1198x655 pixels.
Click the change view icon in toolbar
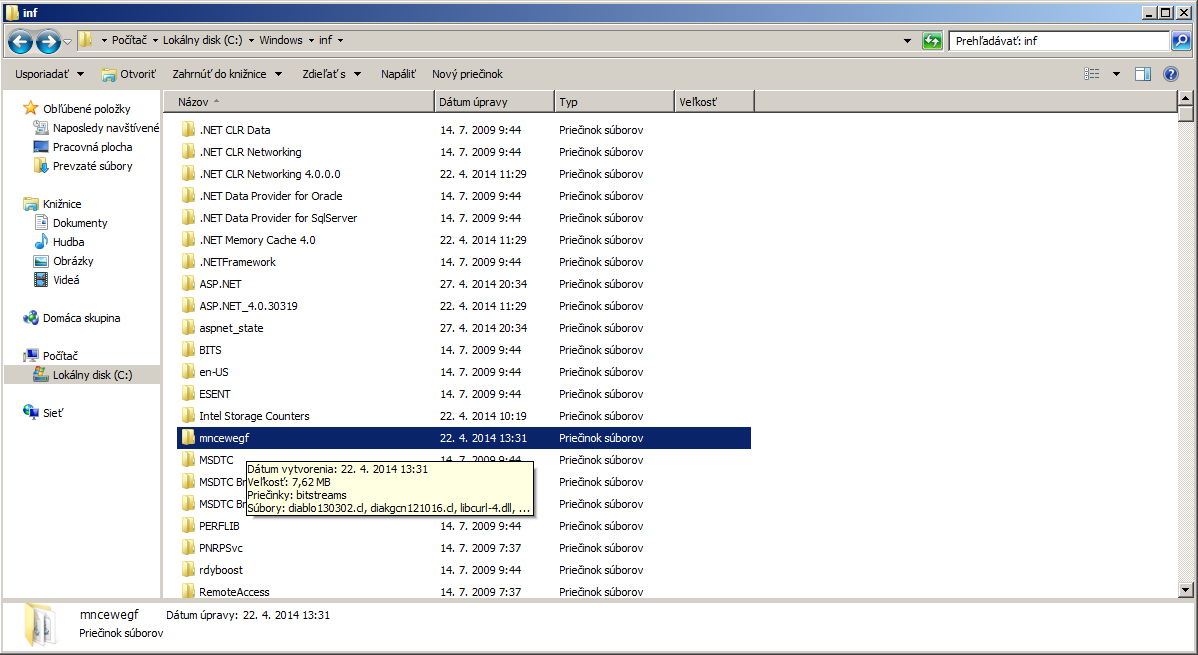1092,74
